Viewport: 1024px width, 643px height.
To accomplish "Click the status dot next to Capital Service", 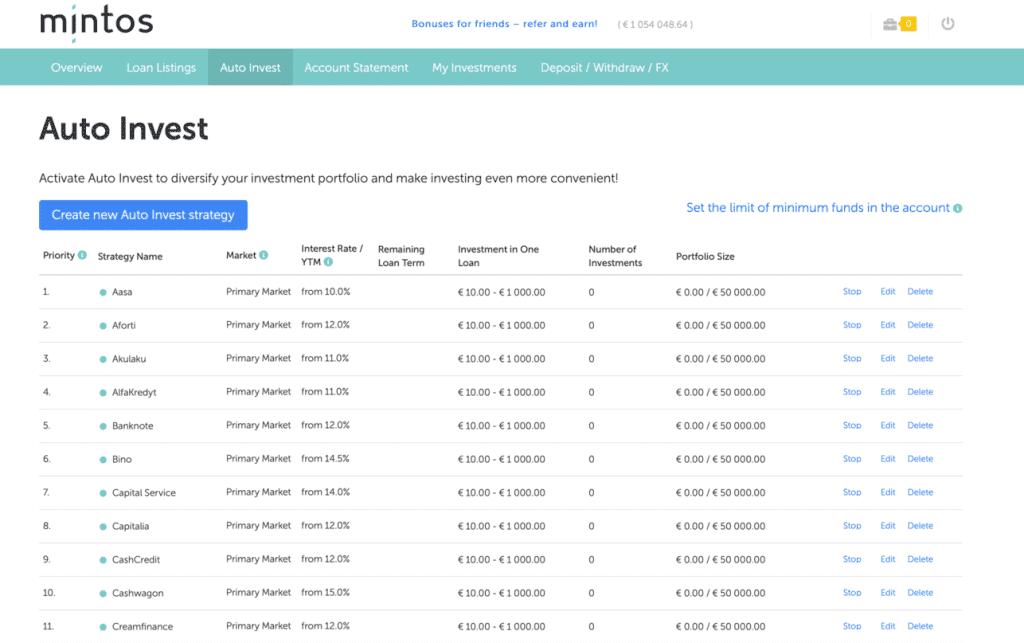I will coord(103,493).
